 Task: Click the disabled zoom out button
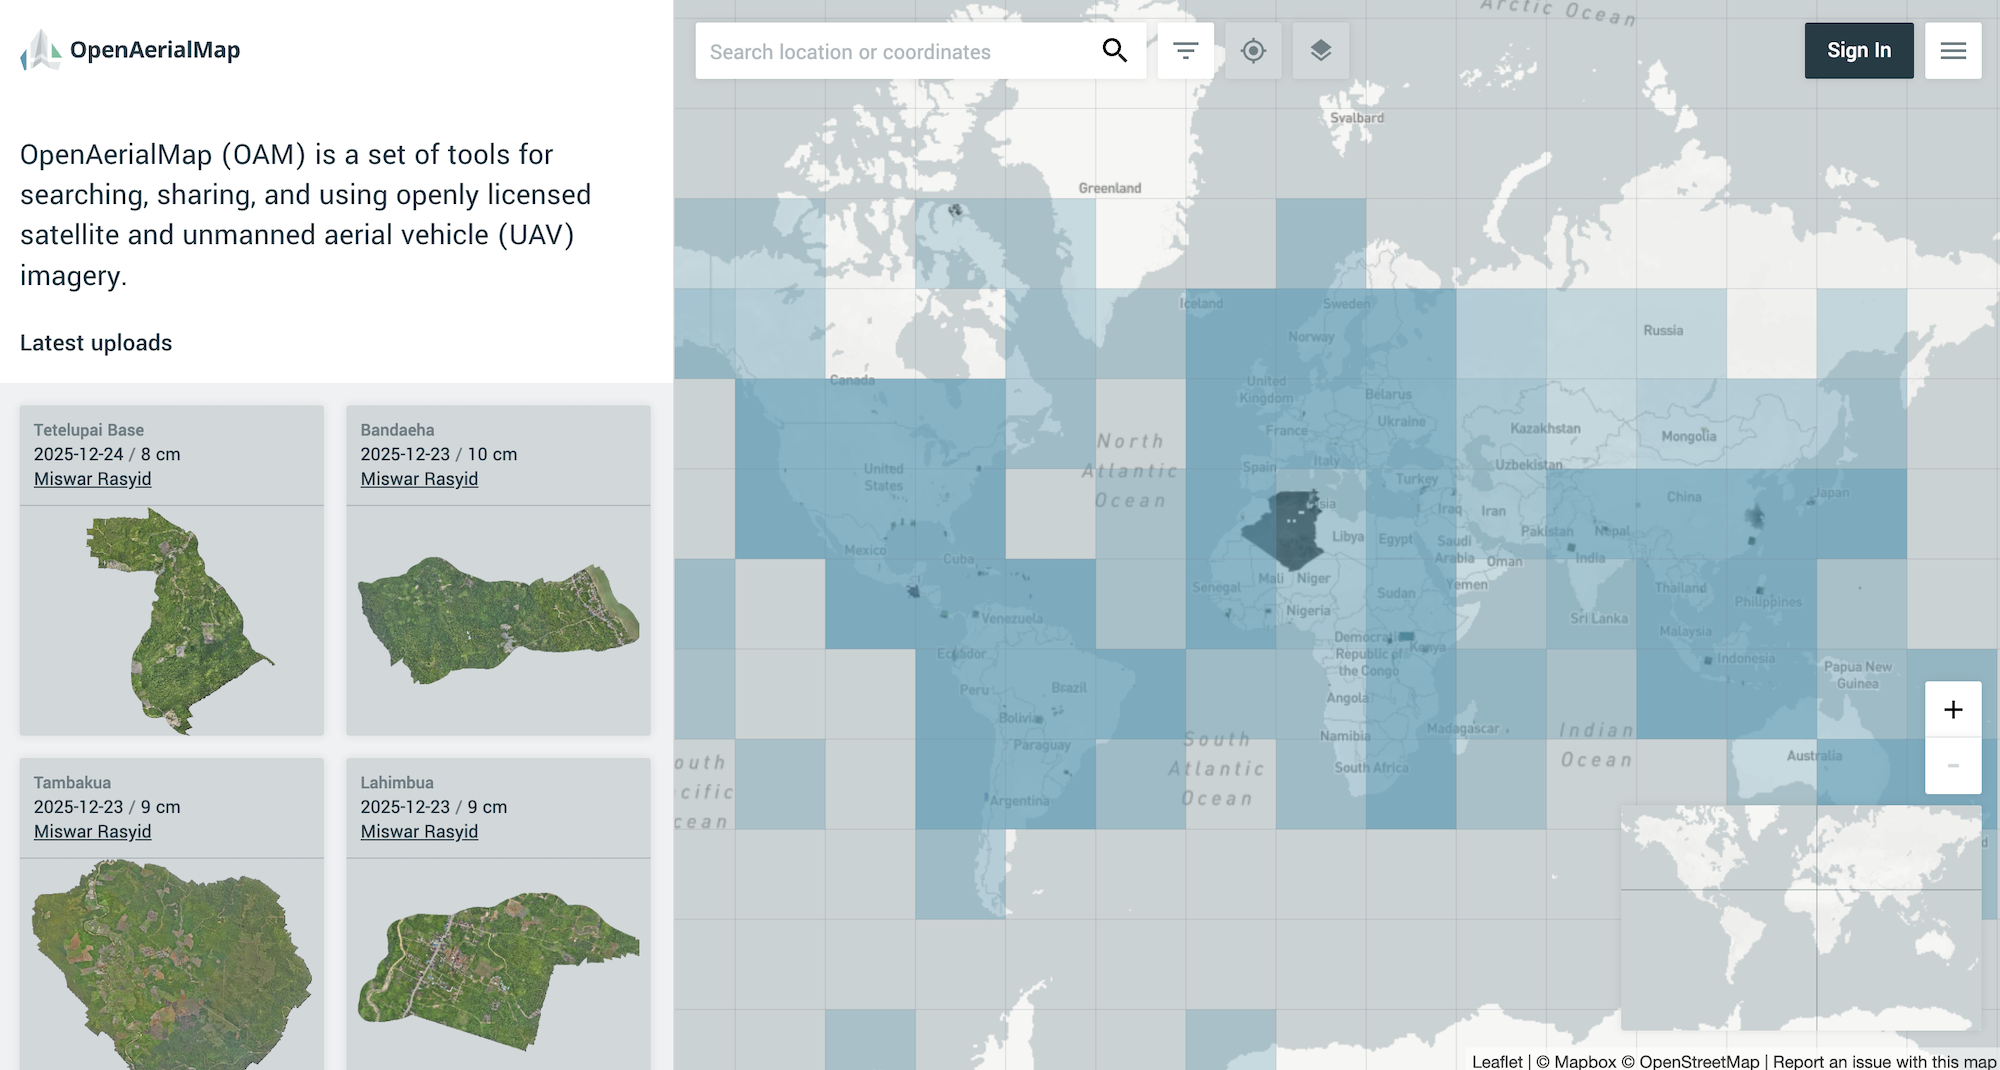(1952, 766)
